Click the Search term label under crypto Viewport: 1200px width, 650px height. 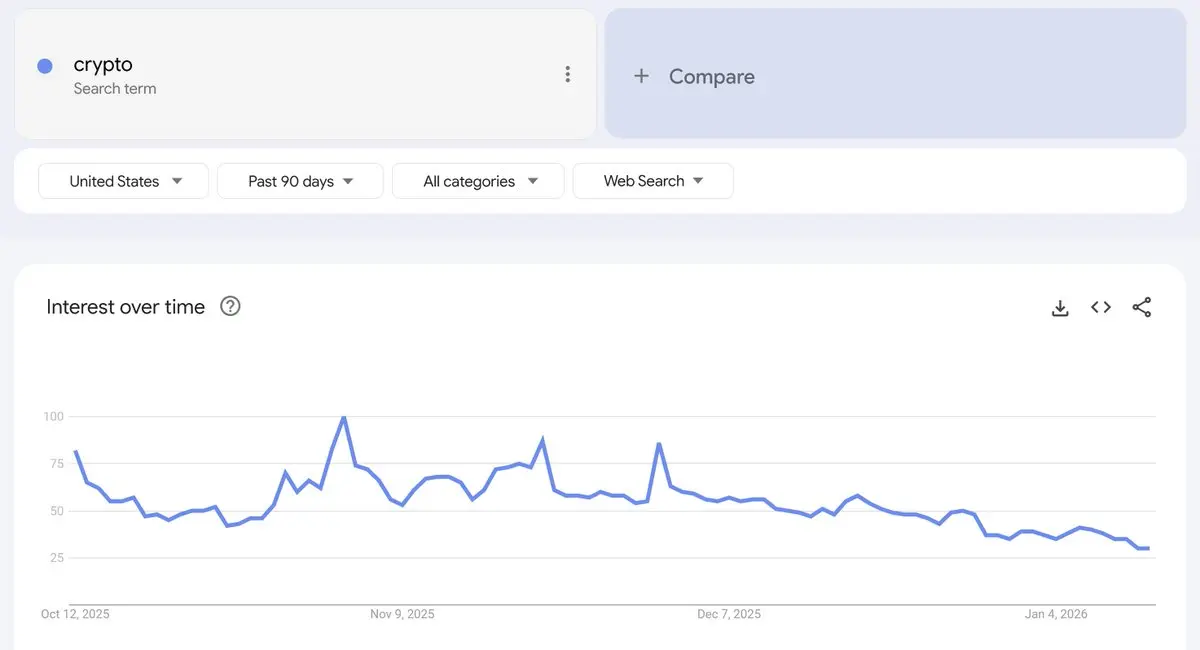[x=115, y=89]
